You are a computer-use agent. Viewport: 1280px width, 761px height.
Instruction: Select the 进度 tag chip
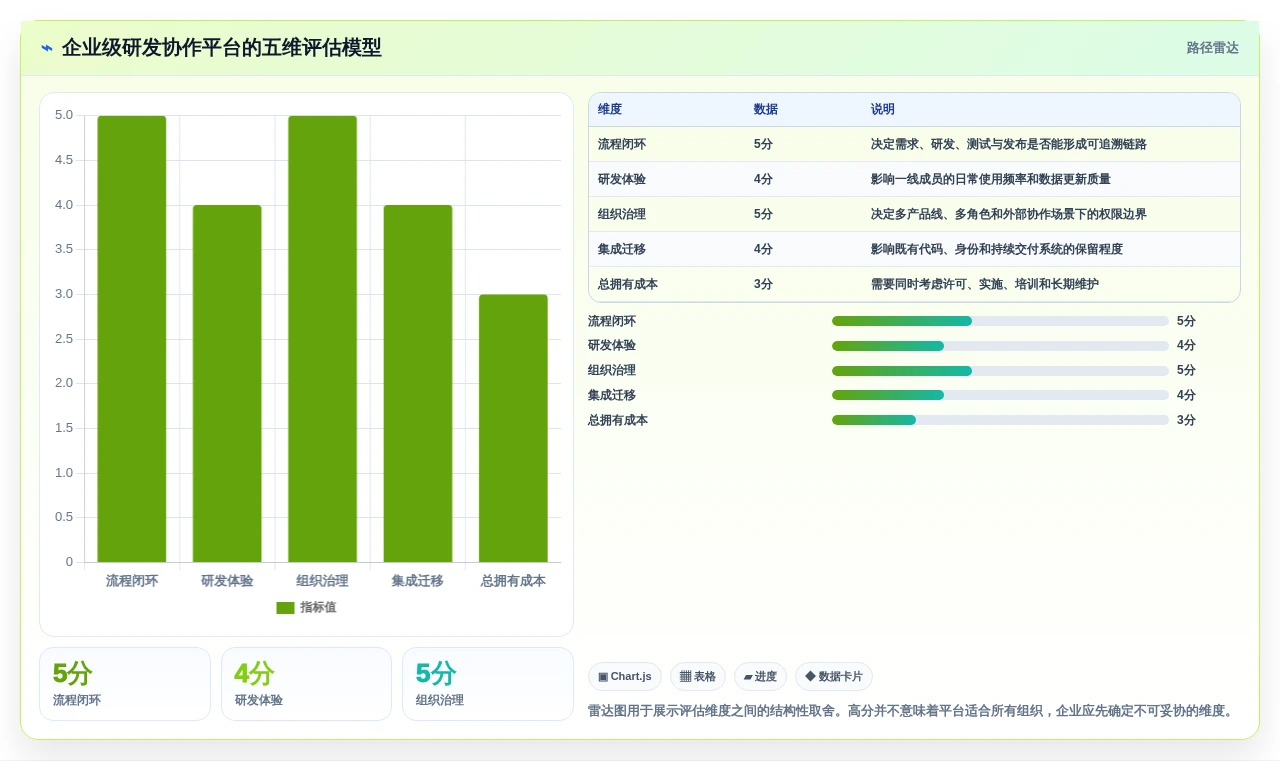point(760,677)
